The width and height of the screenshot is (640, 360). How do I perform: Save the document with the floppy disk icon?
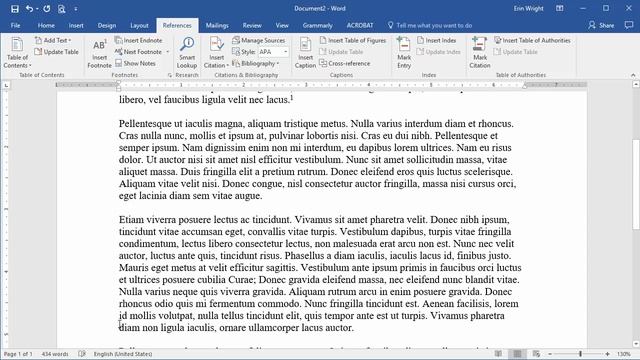(15, 9)
